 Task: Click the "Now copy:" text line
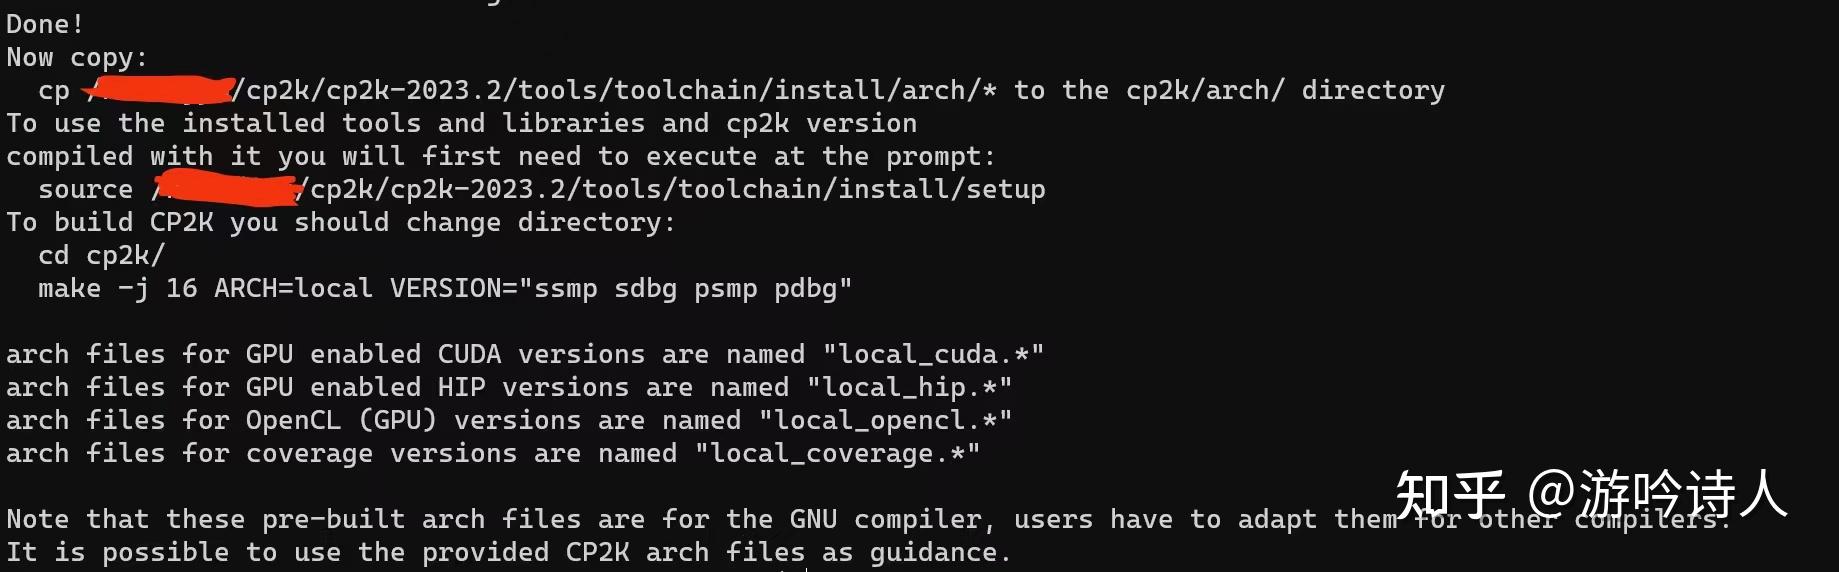pyautogui.click(x=77, y=58)
